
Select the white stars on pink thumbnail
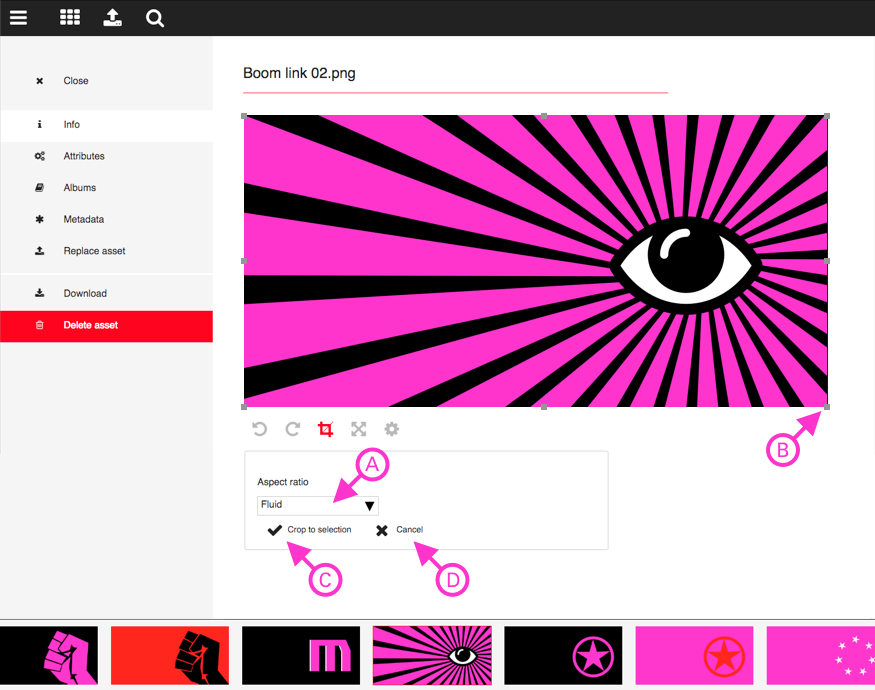coord(821,655)
